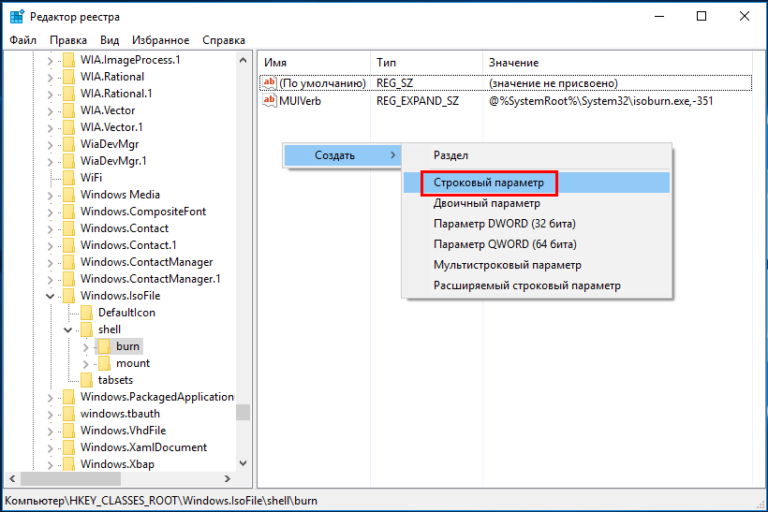
Task: Select the burn folder icon in tree
Action: 104,346
